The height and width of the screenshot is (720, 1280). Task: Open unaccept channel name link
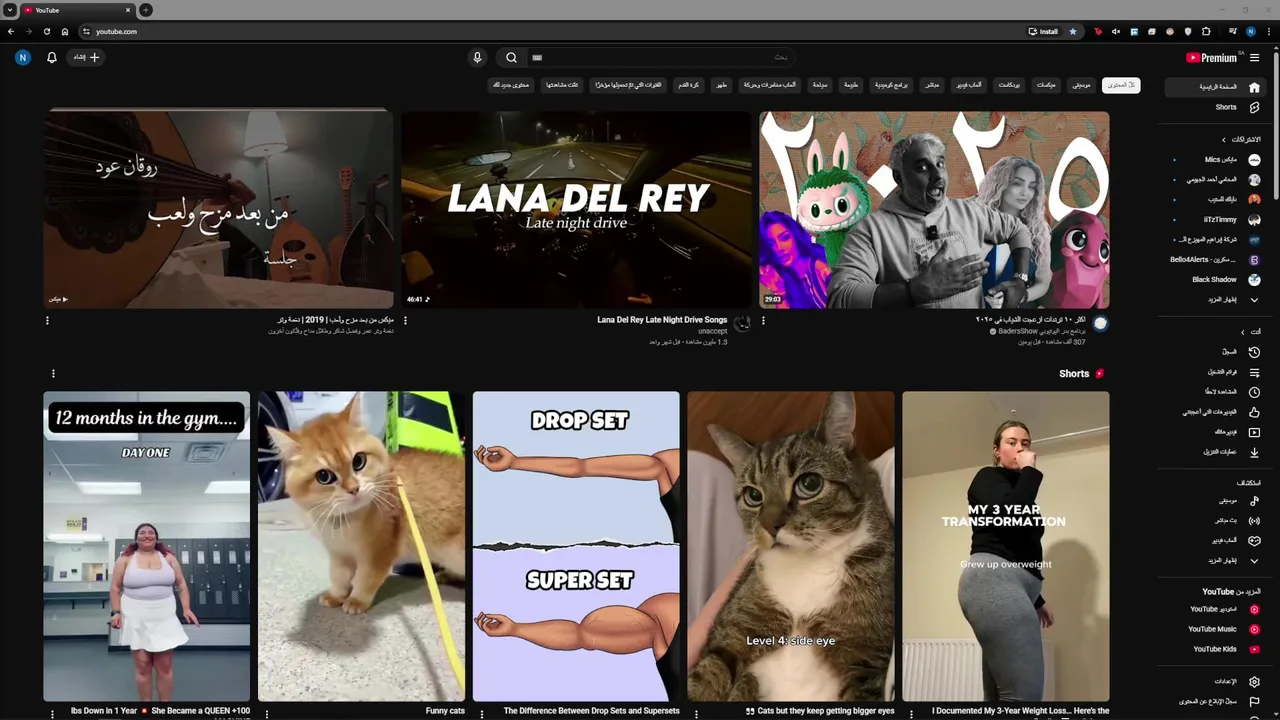coord(713,331)
